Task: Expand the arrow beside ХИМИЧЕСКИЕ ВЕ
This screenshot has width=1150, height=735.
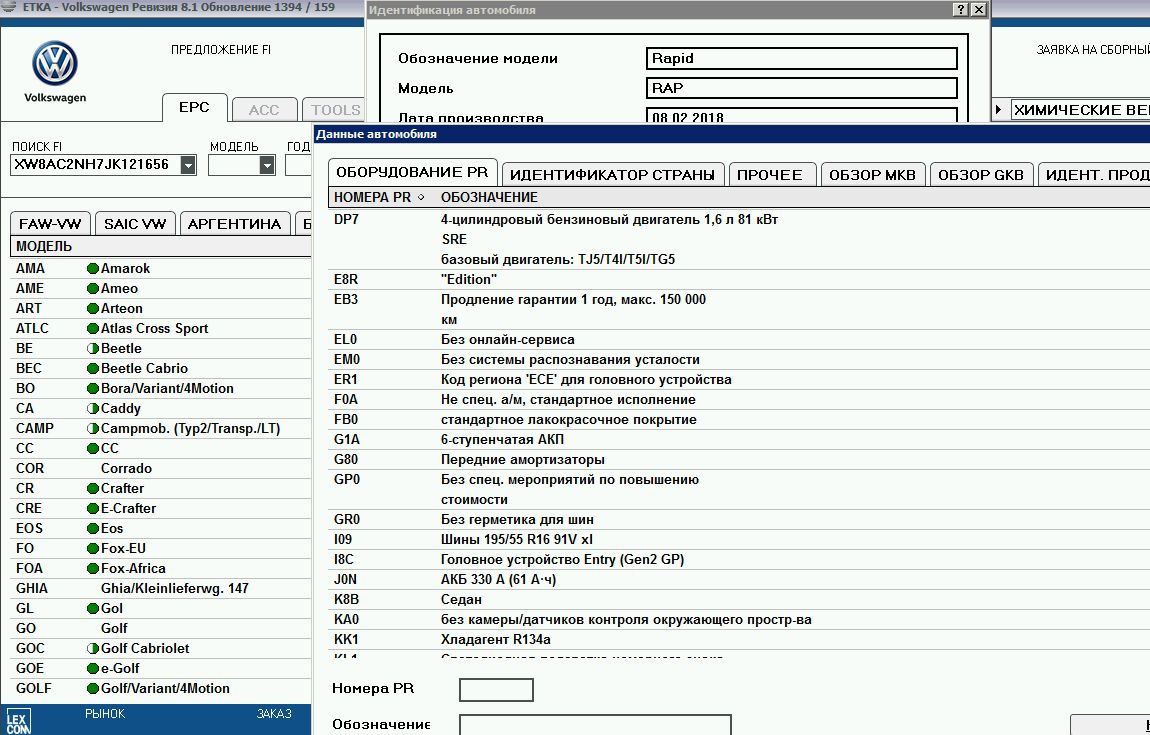Action: (x=998, y=110)
